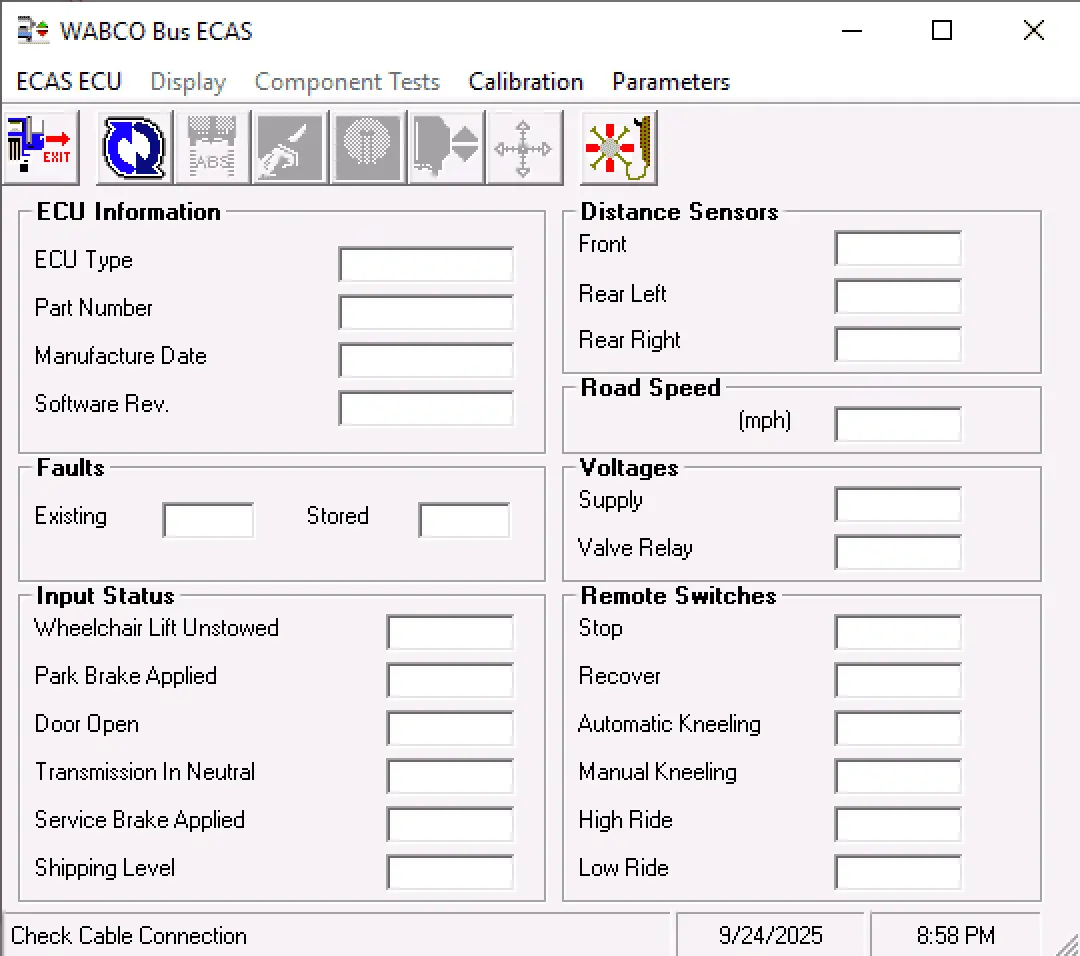Click the window resize grip corner
Image resolution: width=1080 pixels, height=956 pixels.
click(x=1066, y=944)
